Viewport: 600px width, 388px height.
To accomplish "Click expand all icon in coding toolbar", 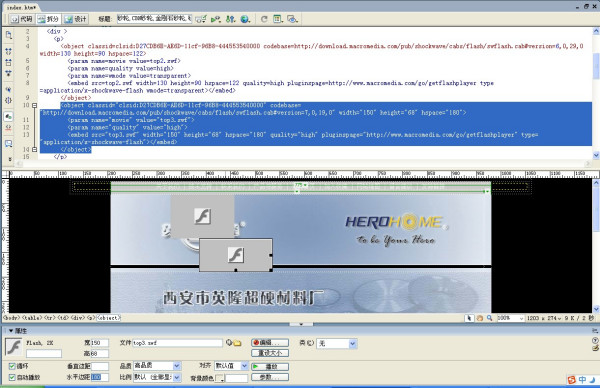I will [8, 73].
